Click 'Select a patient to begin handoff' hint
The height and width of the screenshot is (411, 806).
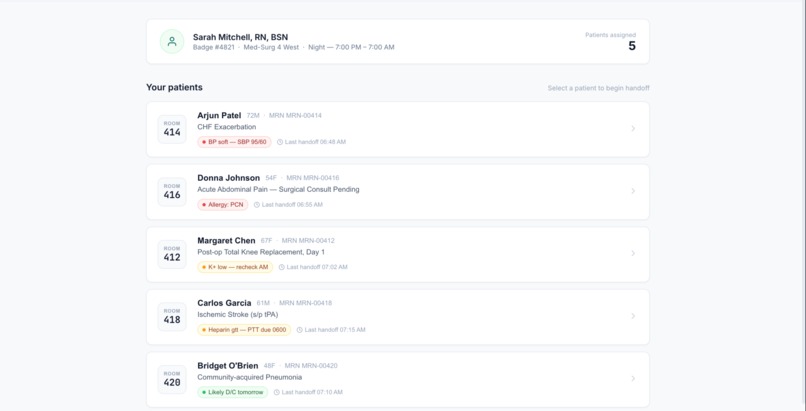pyautogui.click(x=598, y=88)
